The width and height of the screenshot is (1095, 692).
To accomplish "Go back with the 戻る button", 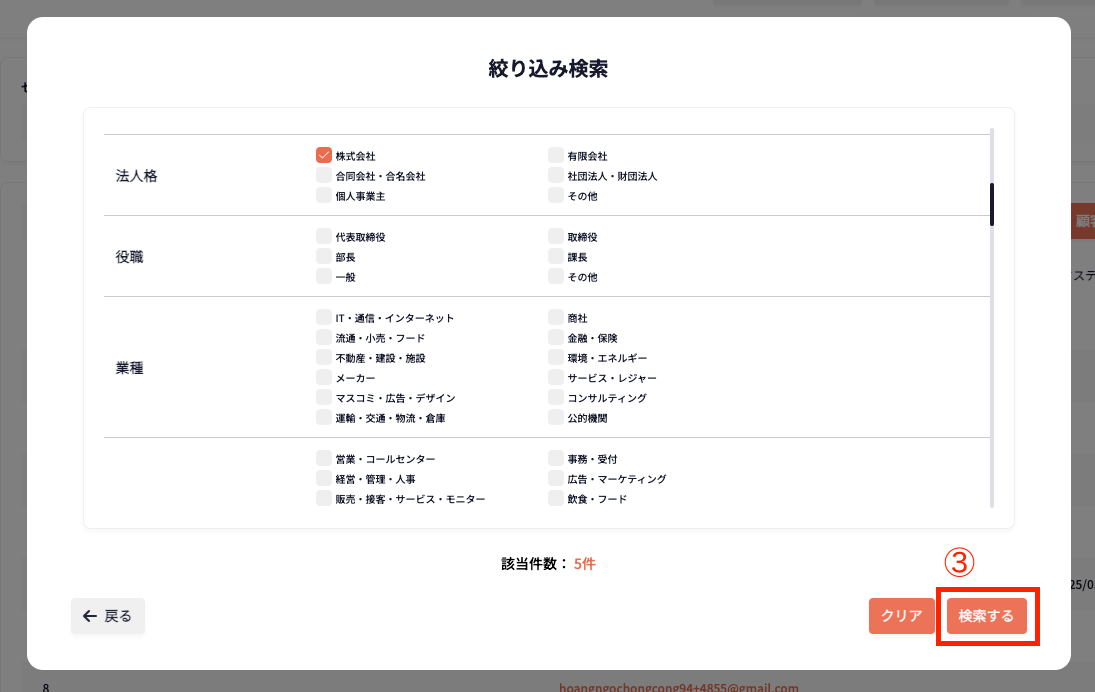I will pos(108,616).
